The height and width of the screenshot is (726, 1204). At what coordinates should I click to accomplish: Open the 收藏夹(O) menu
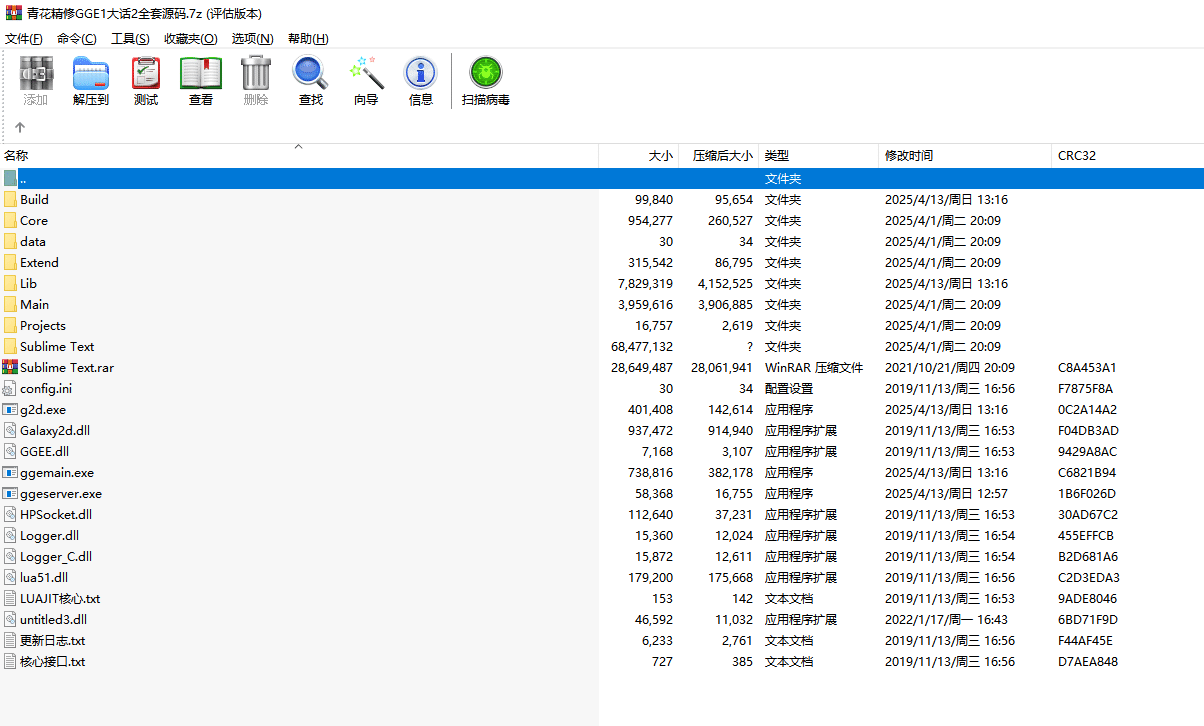point(190,39)
